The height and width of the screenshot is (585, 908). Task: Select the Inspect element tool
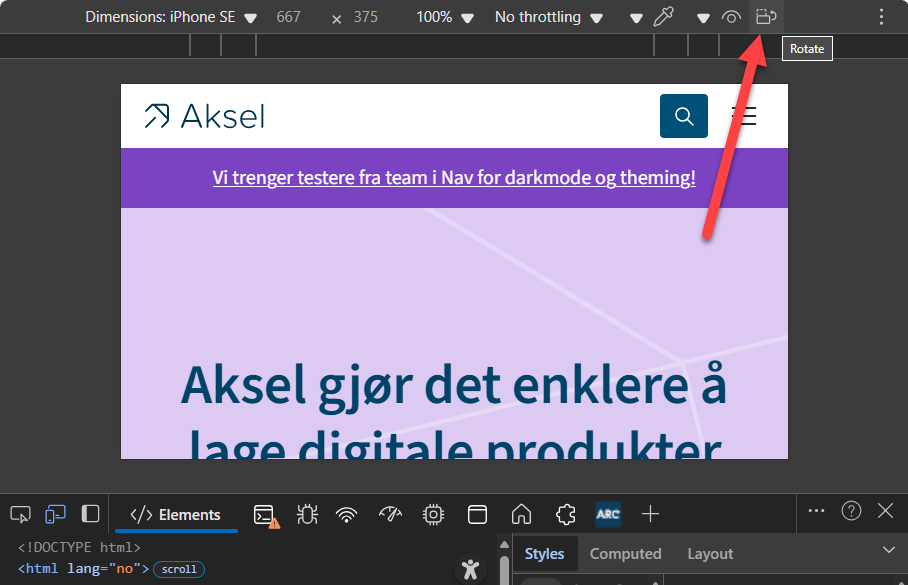(20, 513)
